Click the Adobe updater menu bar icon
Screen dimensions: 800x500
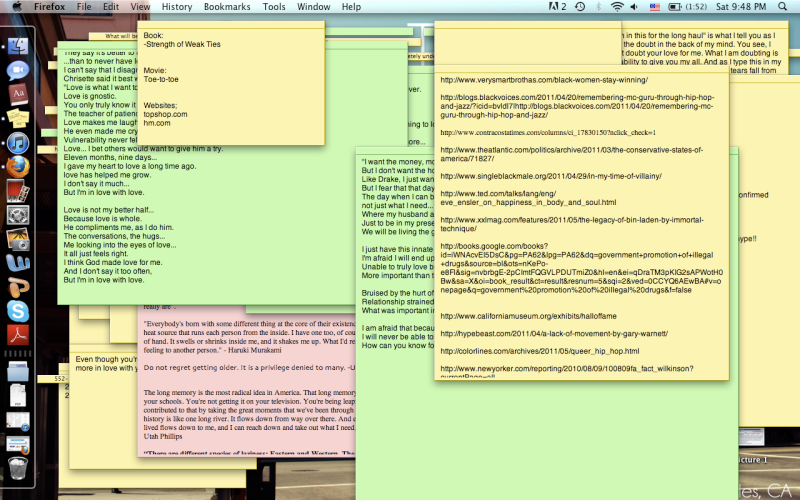coord(557,7)
